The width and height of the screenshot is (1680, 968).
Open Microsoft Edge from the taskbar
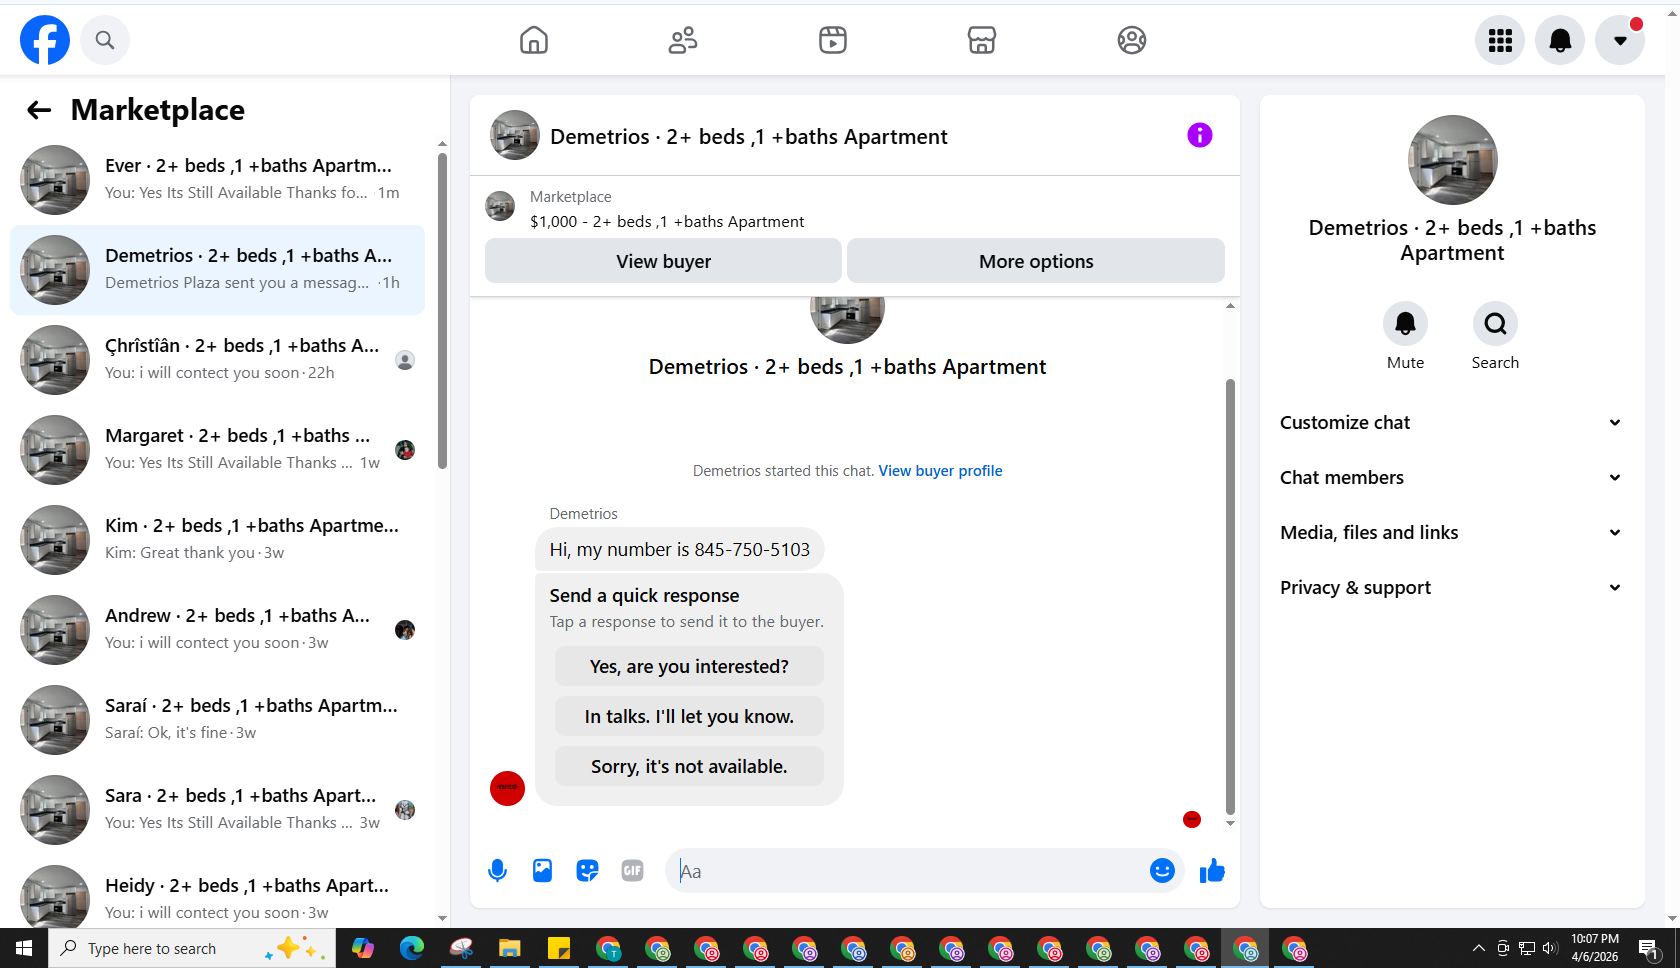[x=412, y=948]
